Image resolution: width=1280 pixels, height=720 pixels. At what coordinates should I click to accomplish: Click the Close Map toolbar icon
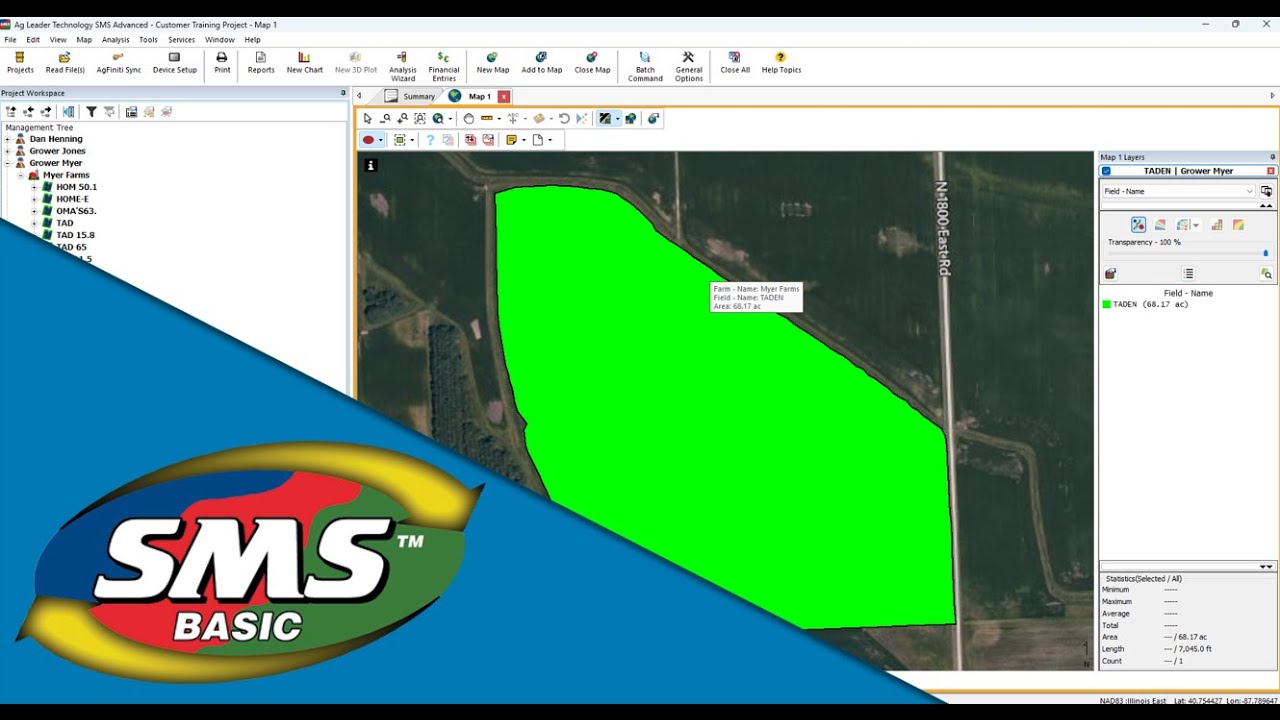tap(592, 57)
